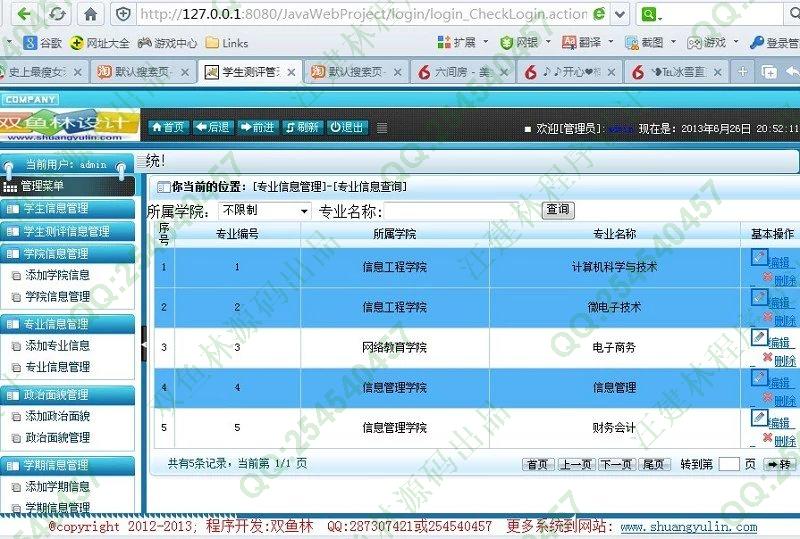Open the 翻译 translate dropdown
The width and height of the screenshot is (800, 539).
[587, 42]
